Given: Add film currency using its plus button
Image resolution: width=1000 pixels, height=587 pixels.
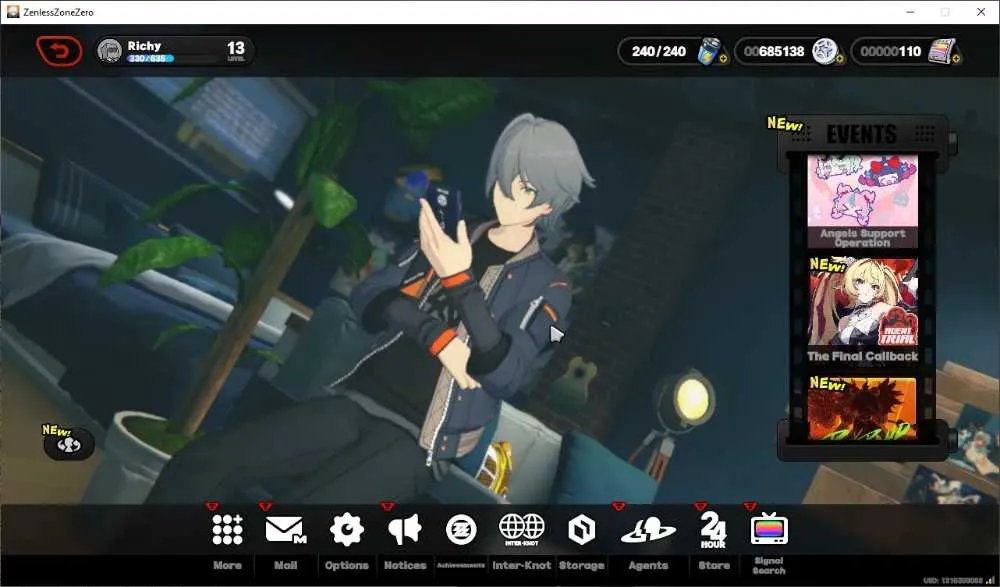Looking at the screenshot, I should (x=956, y=59).
